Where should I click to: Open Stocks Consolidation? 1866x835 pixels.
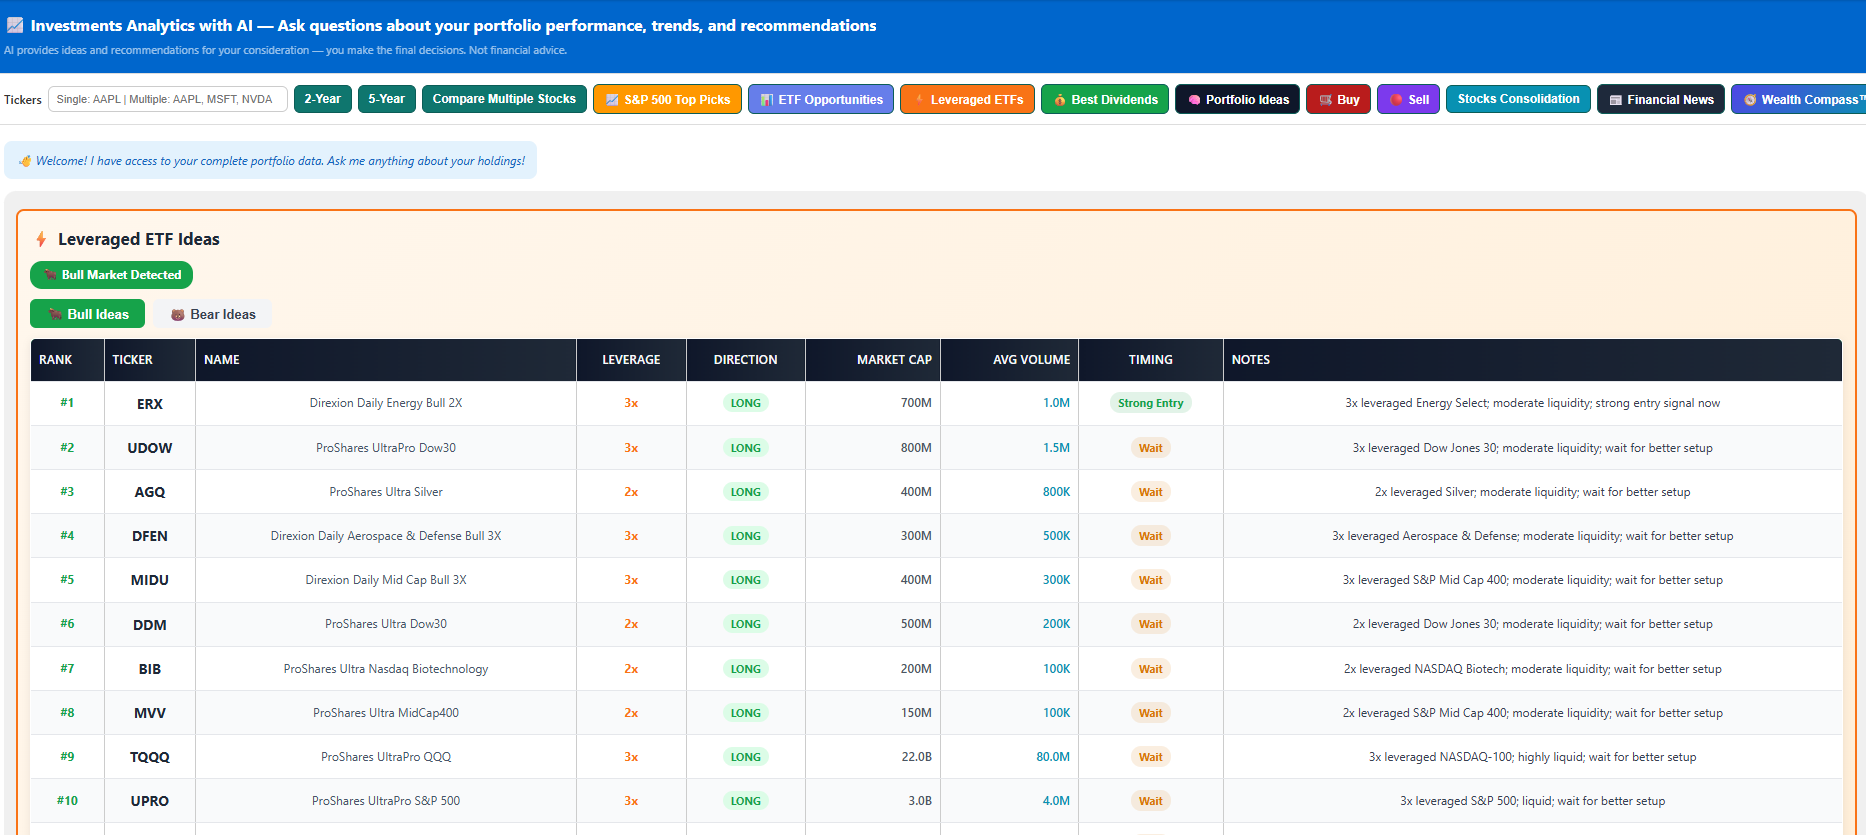pos(1517,99)
